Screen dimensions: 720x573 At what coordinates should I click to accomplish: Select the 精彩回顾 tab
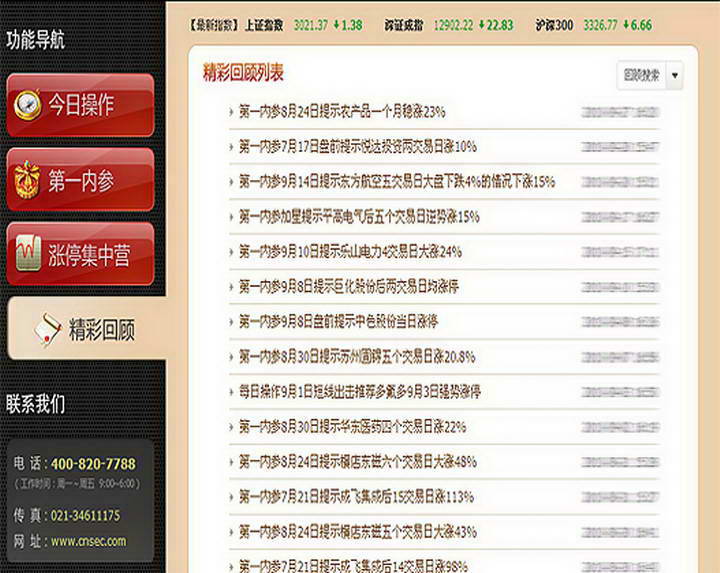(x=87, y=328)
